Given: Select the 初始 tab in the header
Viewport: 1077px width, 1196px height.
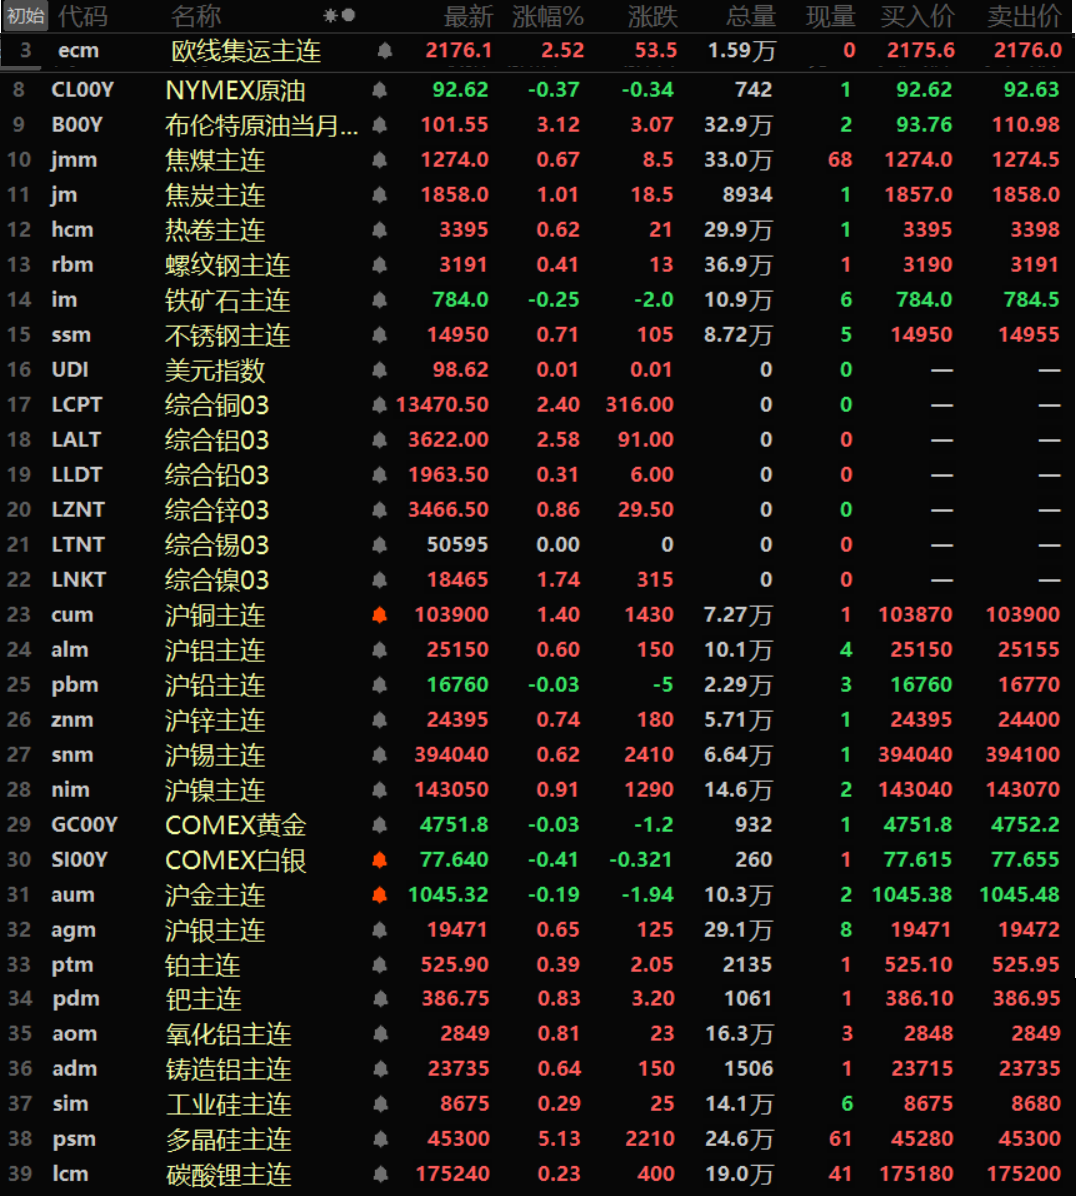Looking at the screenshot, I should coord(25,16).
